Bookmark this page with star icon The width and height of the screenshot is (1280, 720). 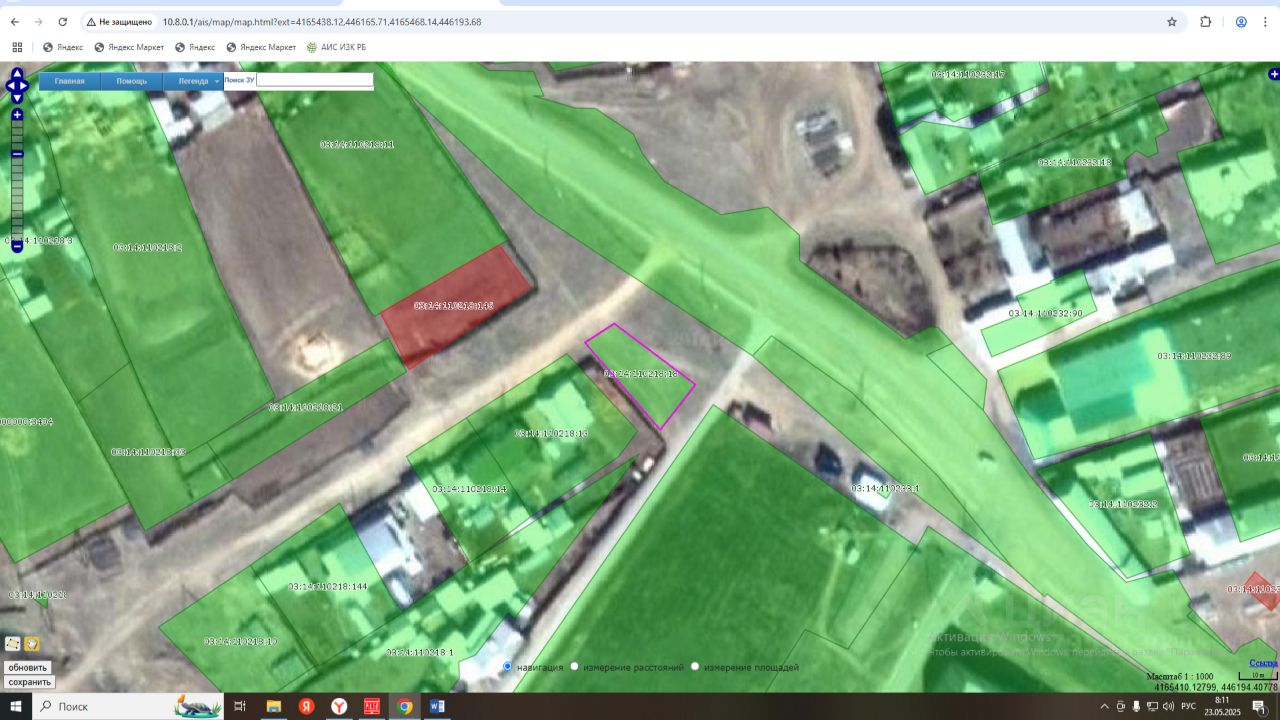coord(1171,21)
